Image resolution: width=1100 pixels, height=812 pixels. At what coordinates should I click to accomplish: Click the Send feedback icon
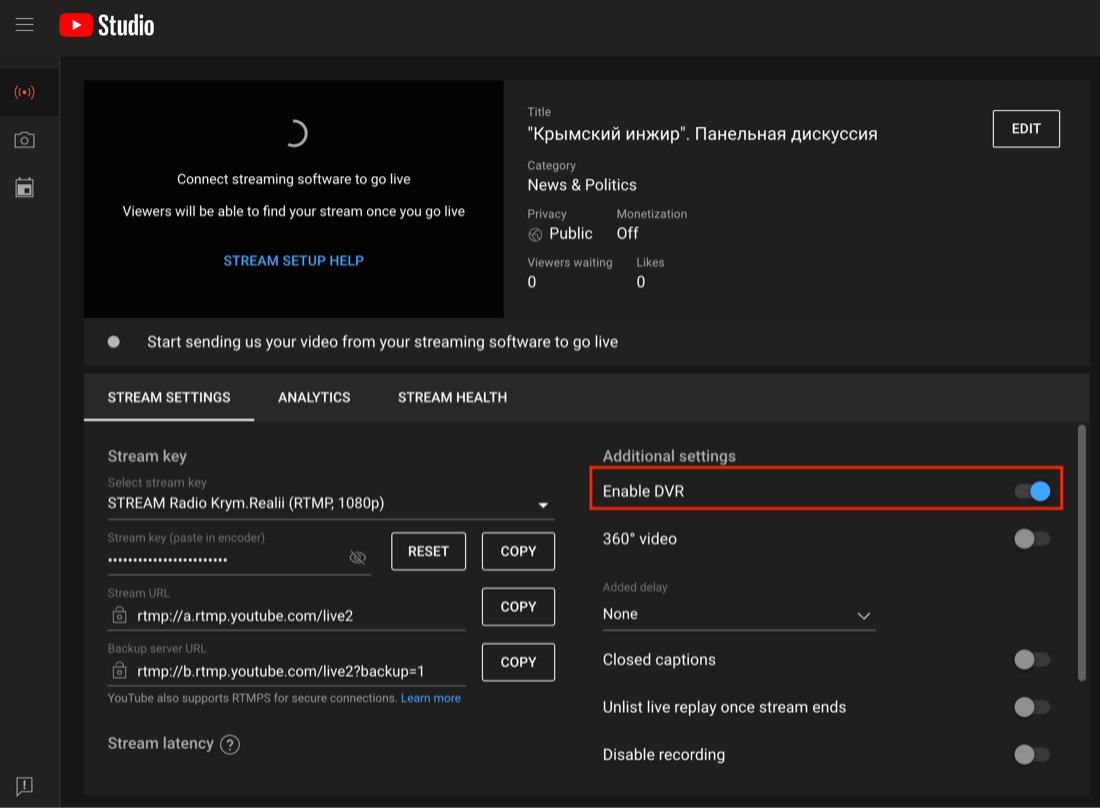point(25,785)
